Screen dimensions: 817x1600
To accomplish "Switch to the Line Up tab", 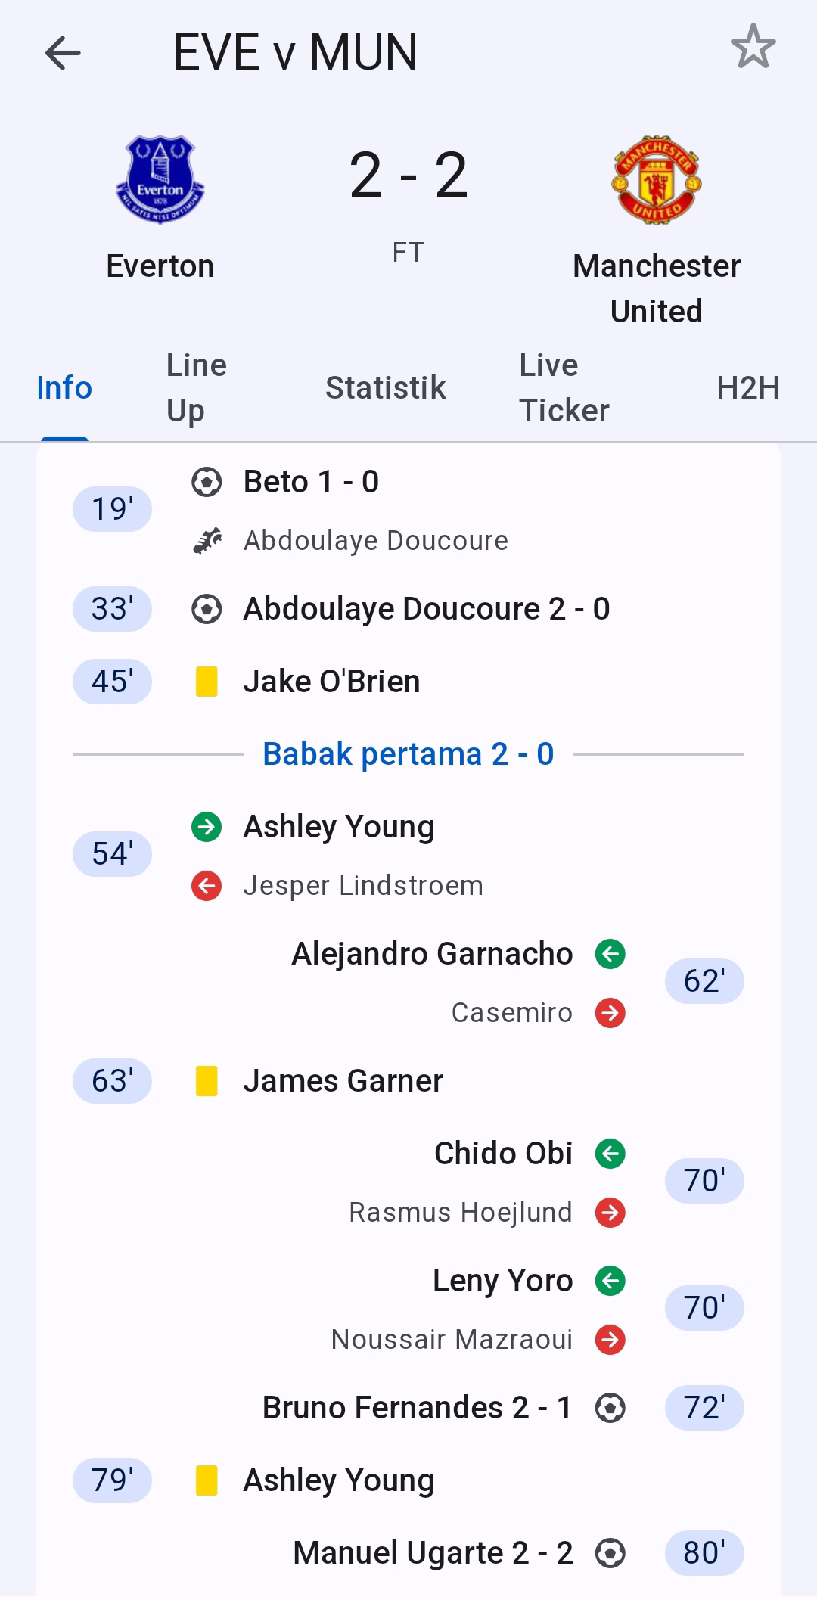I will (x=196, y=388).
